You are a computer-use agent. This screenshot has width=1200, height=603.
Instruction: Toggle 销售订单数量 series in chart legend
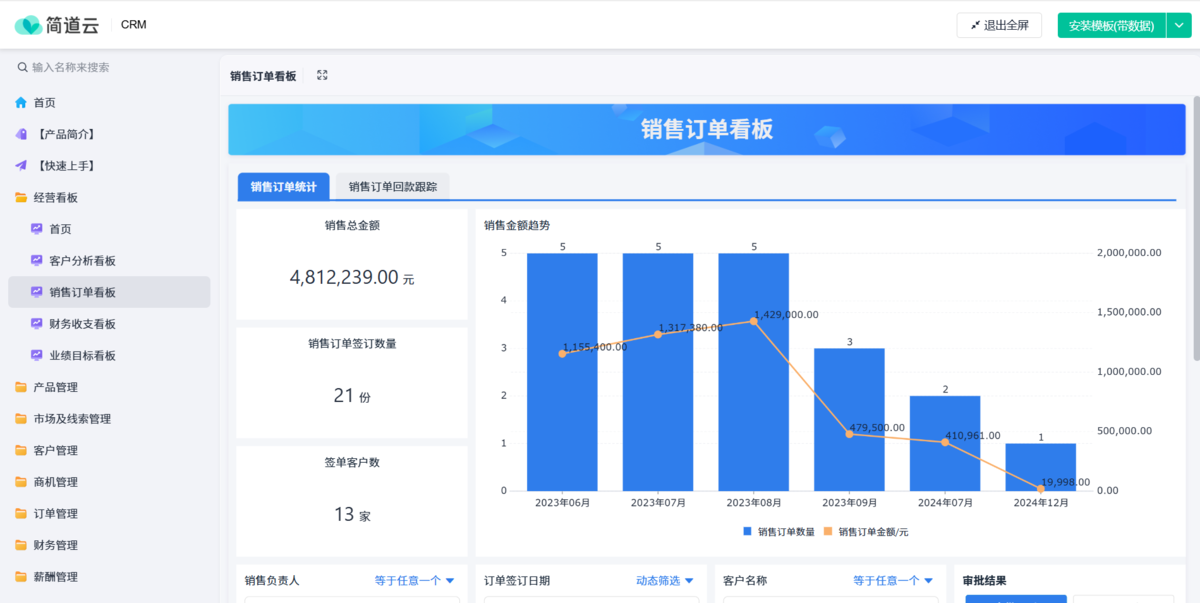pyautogui.click(x=779, y=532)
